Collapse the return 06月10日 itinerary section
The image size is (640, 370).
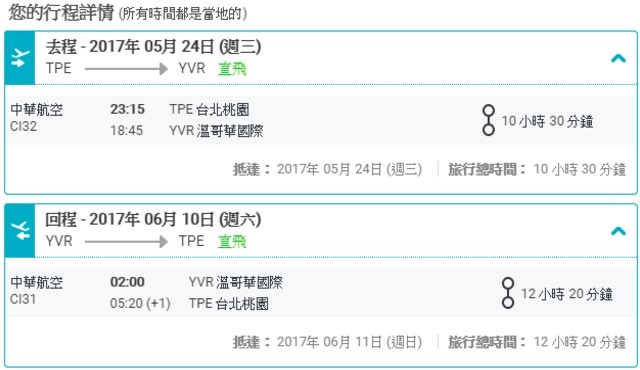(x=618, y=231)
